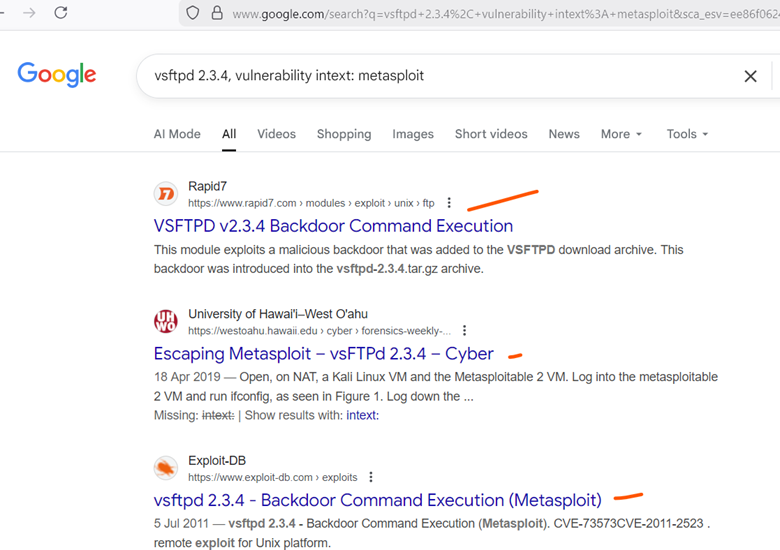Open VSFTPD v2.3.4 Backdoor Command Execution link
This screenshot has width=780, height=550.
point(333,226)
